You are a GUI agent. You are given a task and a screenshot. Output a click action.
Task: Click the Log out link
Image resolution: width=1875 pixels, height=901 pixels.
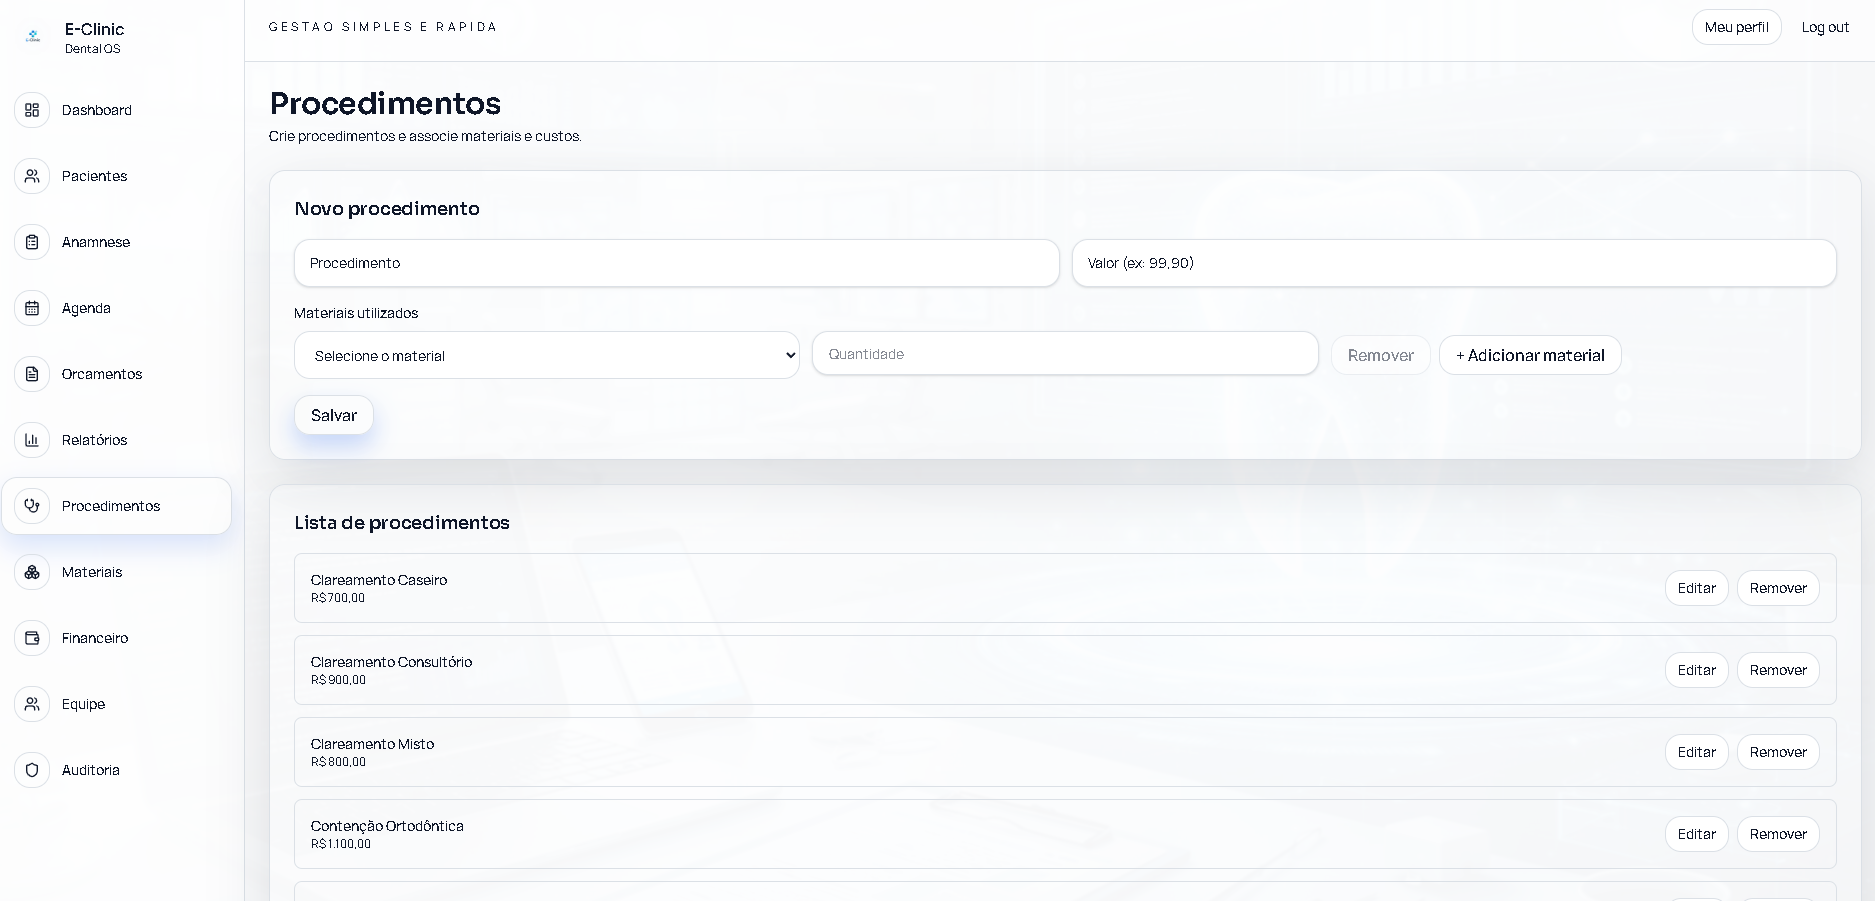[x=1825, y=27]
